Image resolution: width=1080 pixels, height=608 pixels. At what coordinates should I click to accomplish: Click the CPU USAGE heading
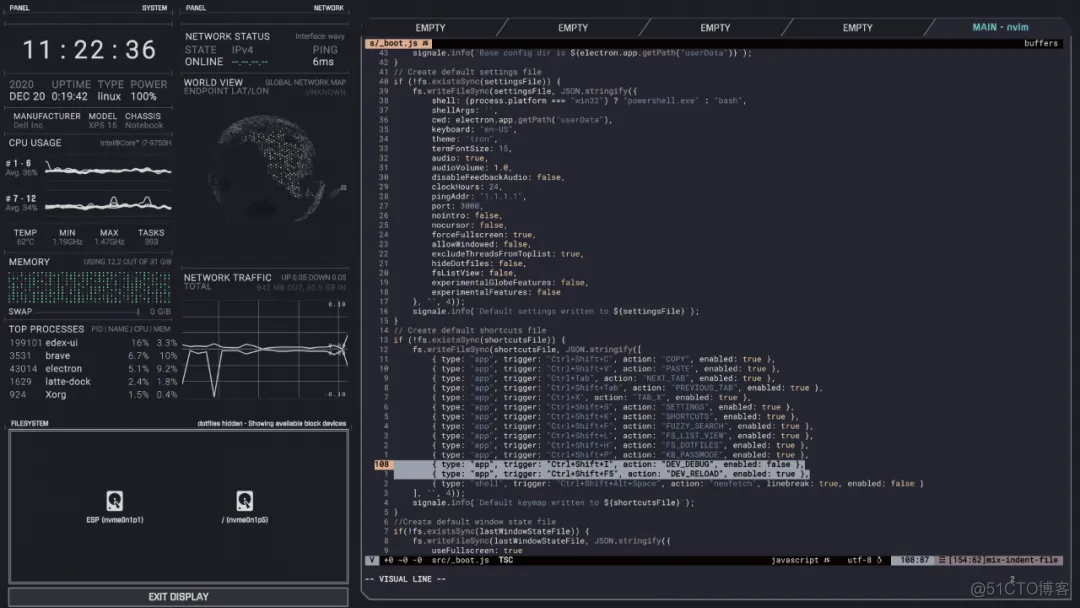point(35,143)
